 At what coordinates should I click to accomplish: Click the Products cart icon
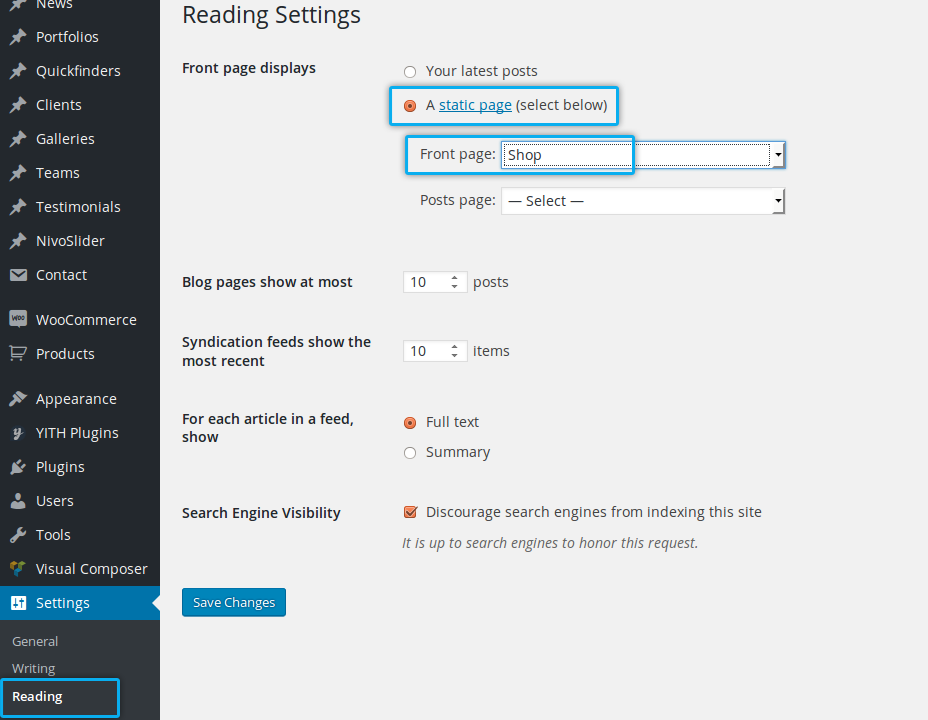click(18, 353)
